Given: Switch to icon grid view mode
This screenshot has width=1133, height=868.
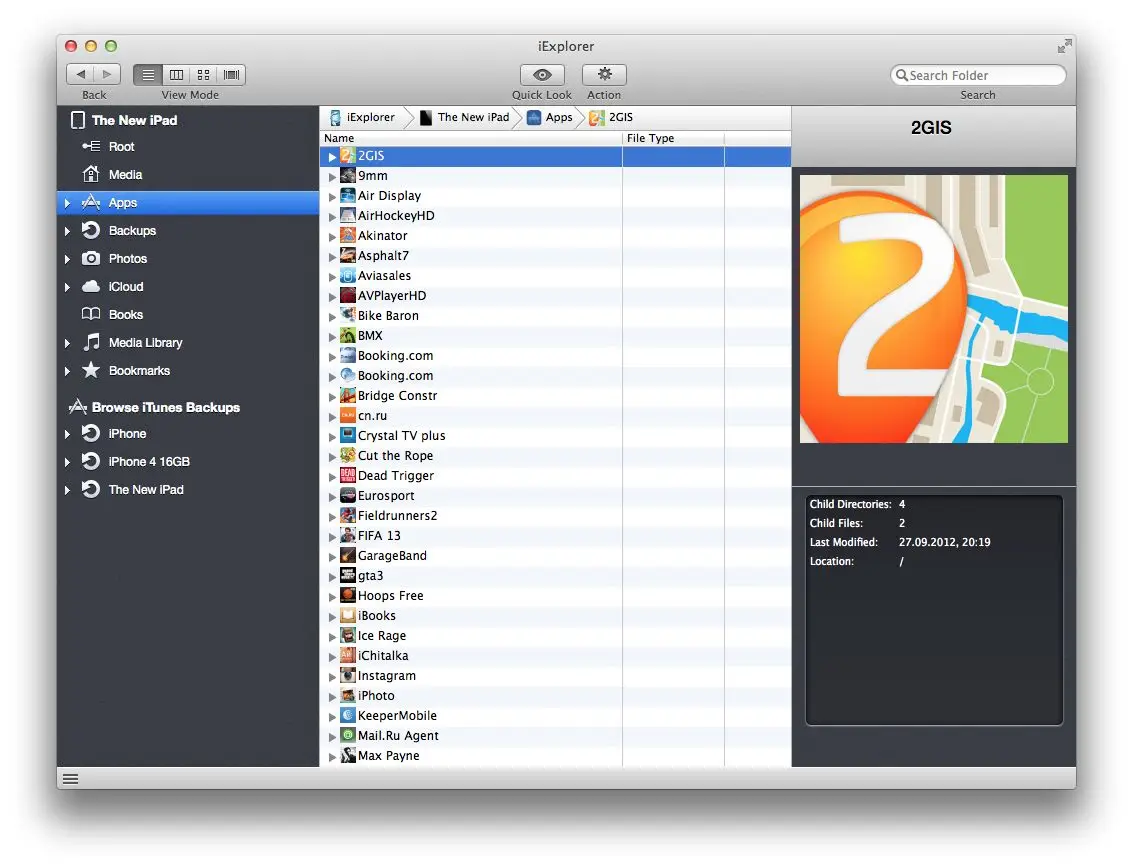Looking at the screenshot, I should (204, 74).
